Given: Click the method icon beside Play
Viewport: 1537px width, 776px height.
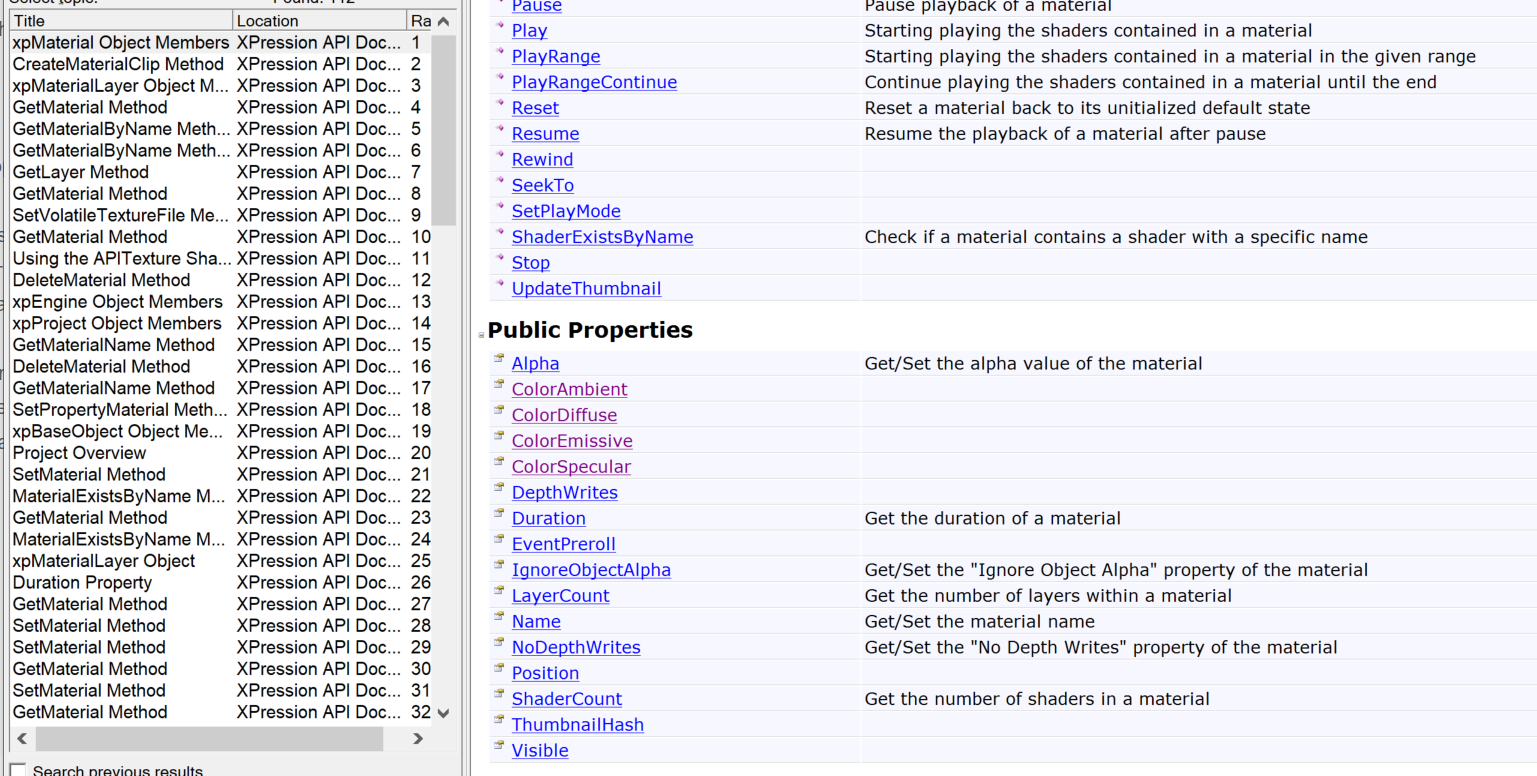Looking at the screenshot, I should point(500,27).
